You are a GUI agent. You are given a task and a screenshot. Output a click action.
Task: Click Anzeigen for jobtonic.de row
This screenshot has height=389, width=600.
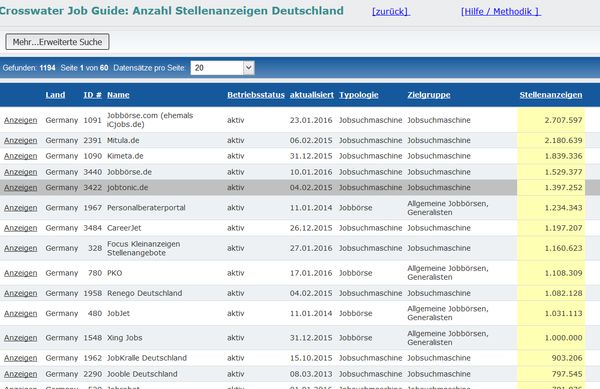click(21, 188)
